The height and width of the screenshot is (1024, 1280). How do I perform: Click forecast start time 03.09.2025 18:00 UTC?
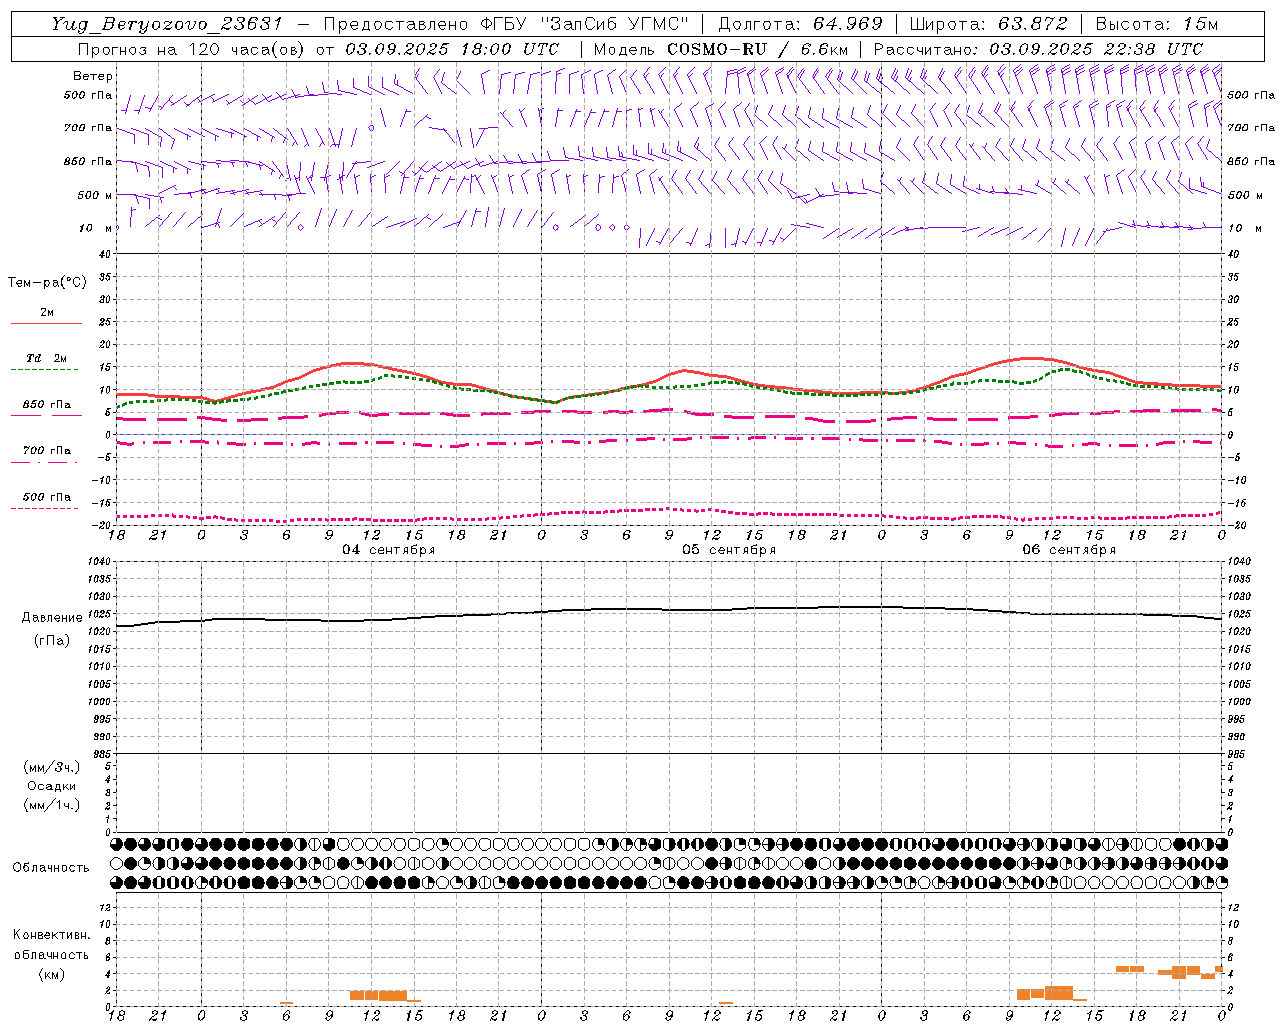[452, 49]
